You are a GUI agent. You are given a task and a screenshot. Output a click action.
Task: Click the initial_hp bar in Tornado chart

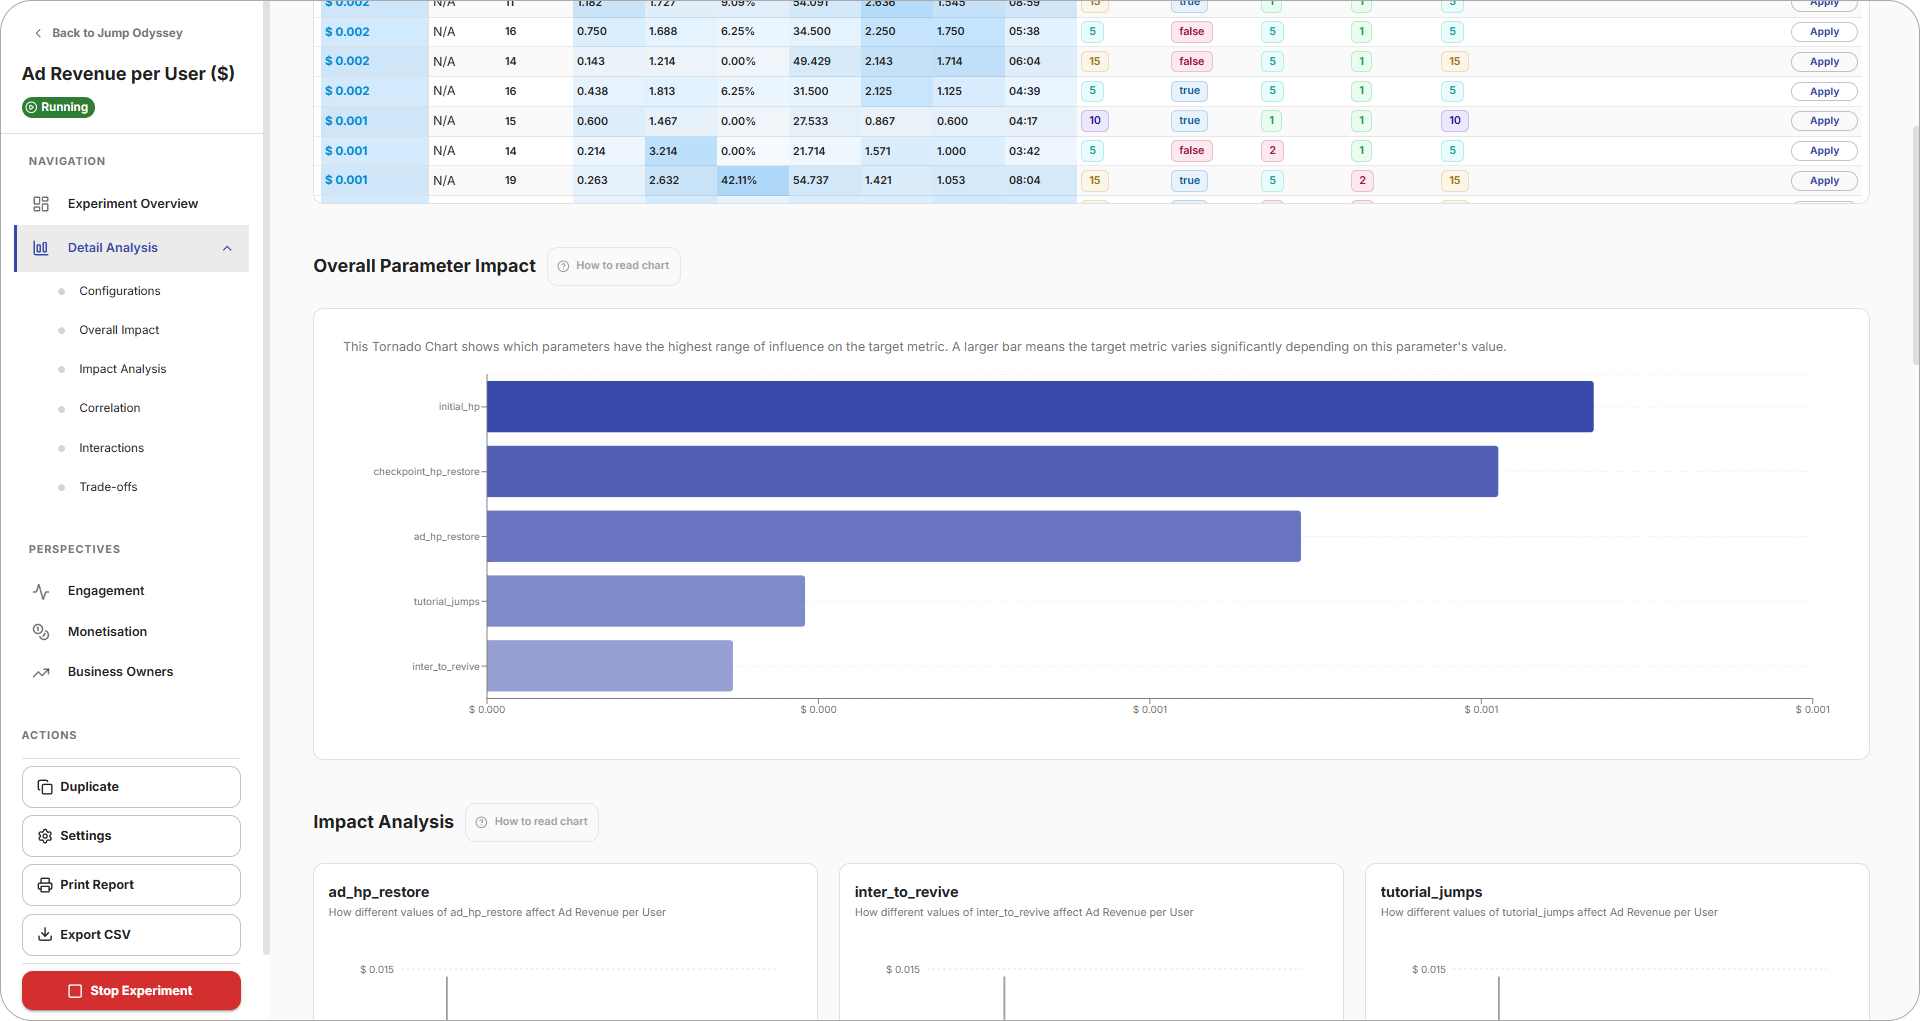click(1039, 407)
